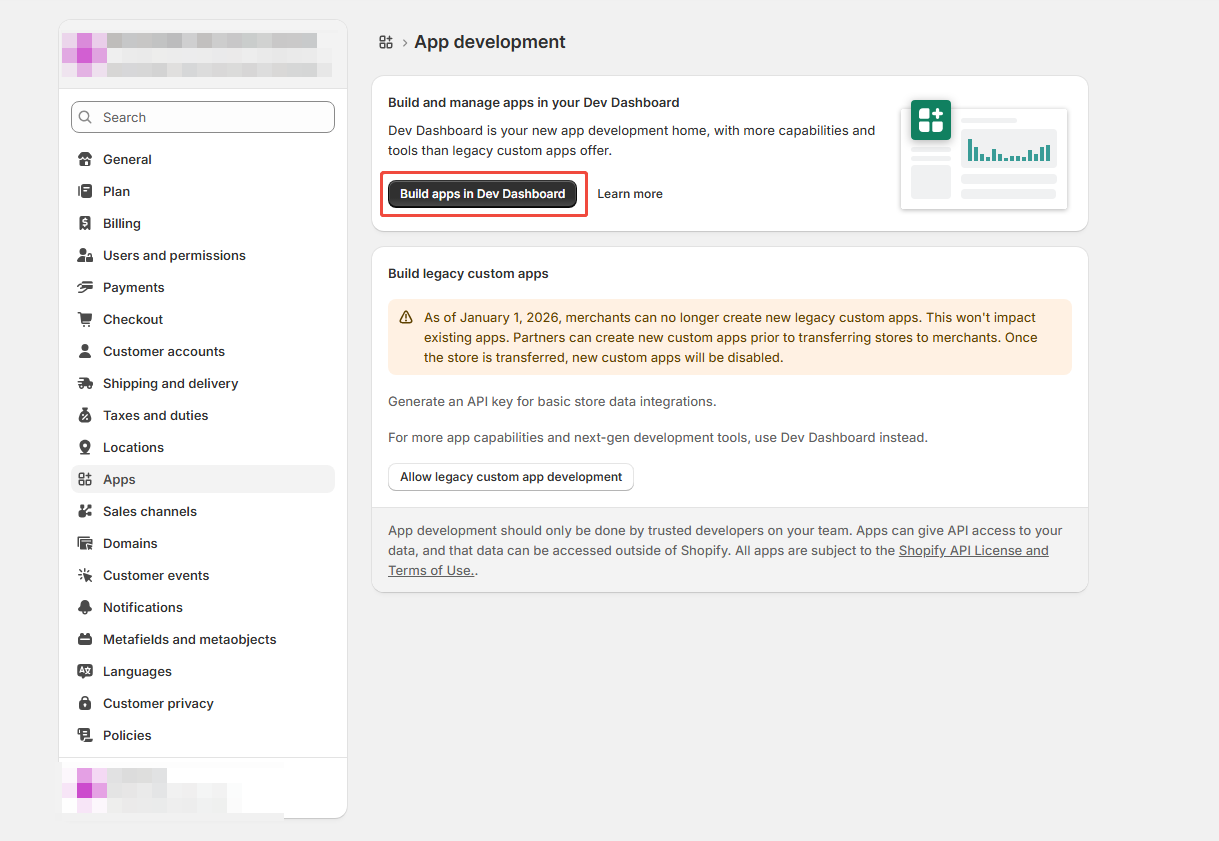Go to Users and permissions
The height and width of the screenshot is (841, 1219).
coord(174,255)
